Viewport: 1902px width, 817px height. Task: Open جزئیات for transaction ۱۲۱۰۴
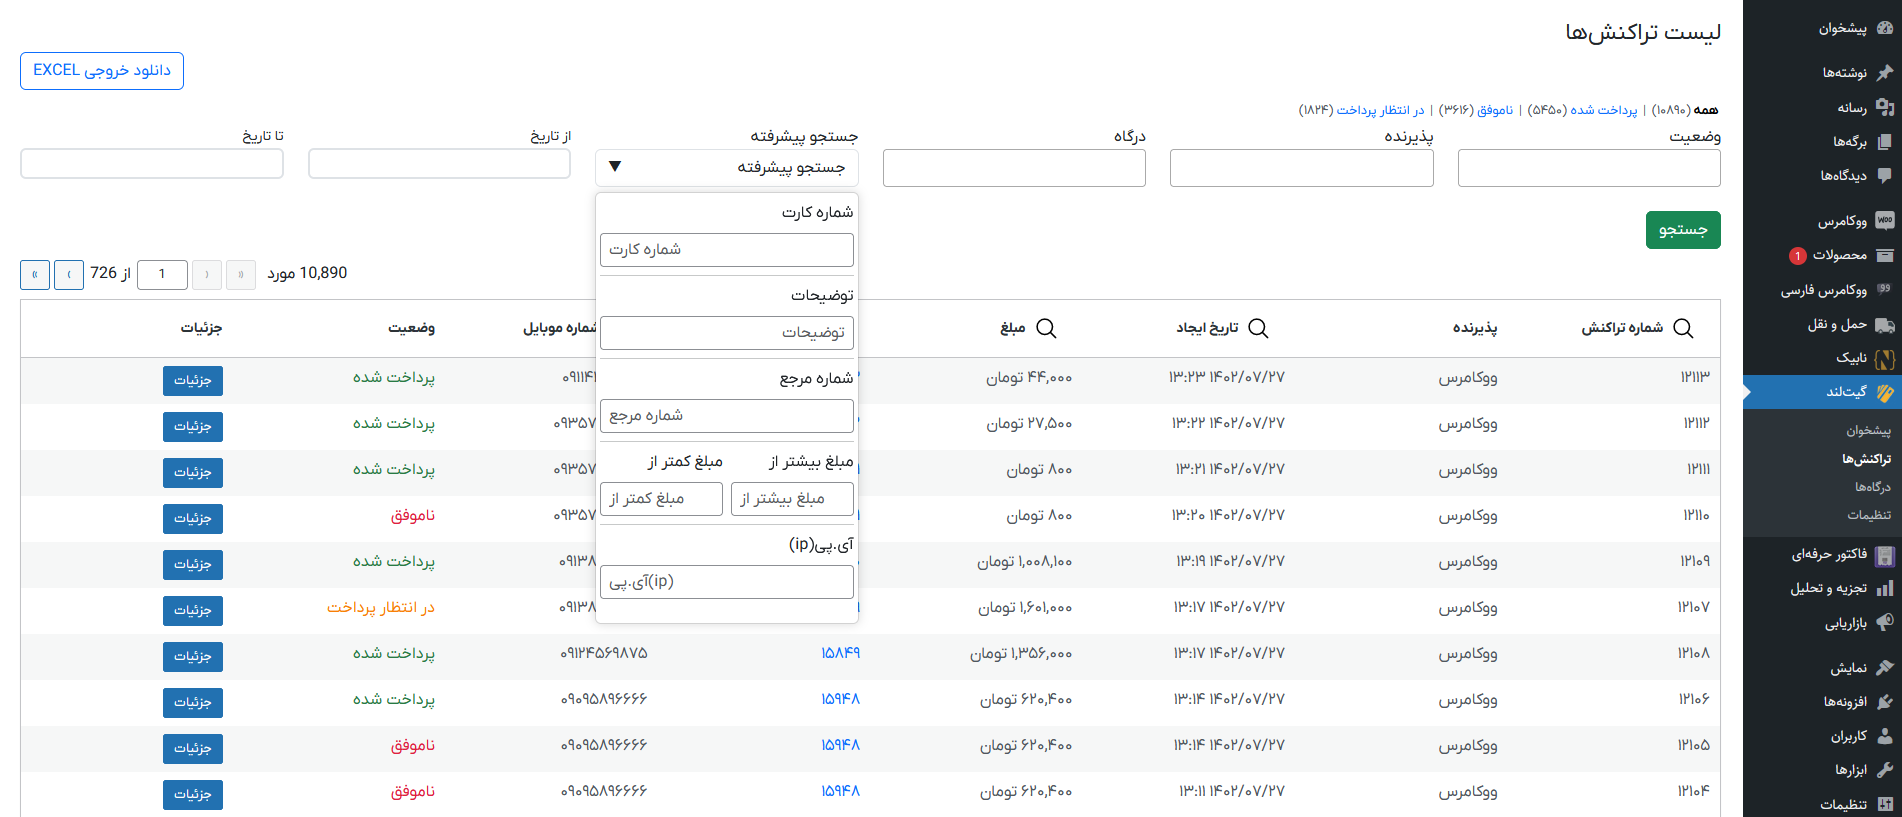193,795
